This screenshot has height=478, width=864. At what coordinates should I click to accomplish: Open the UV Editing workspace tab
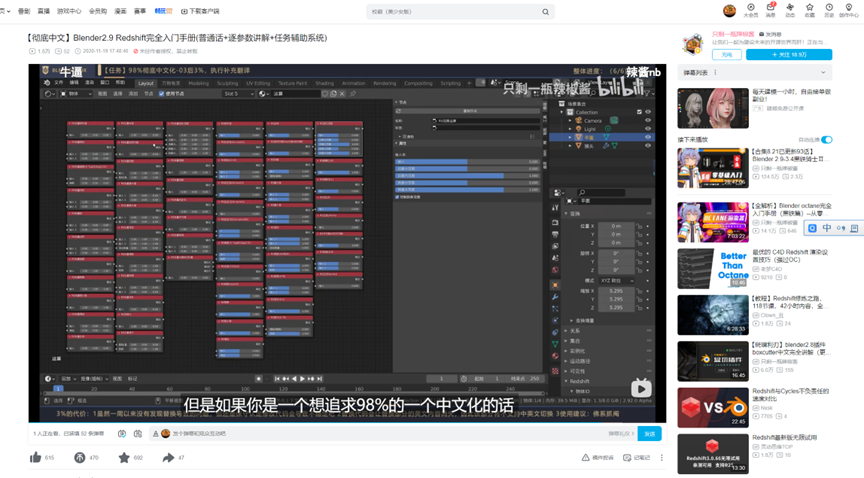[257, 83]
